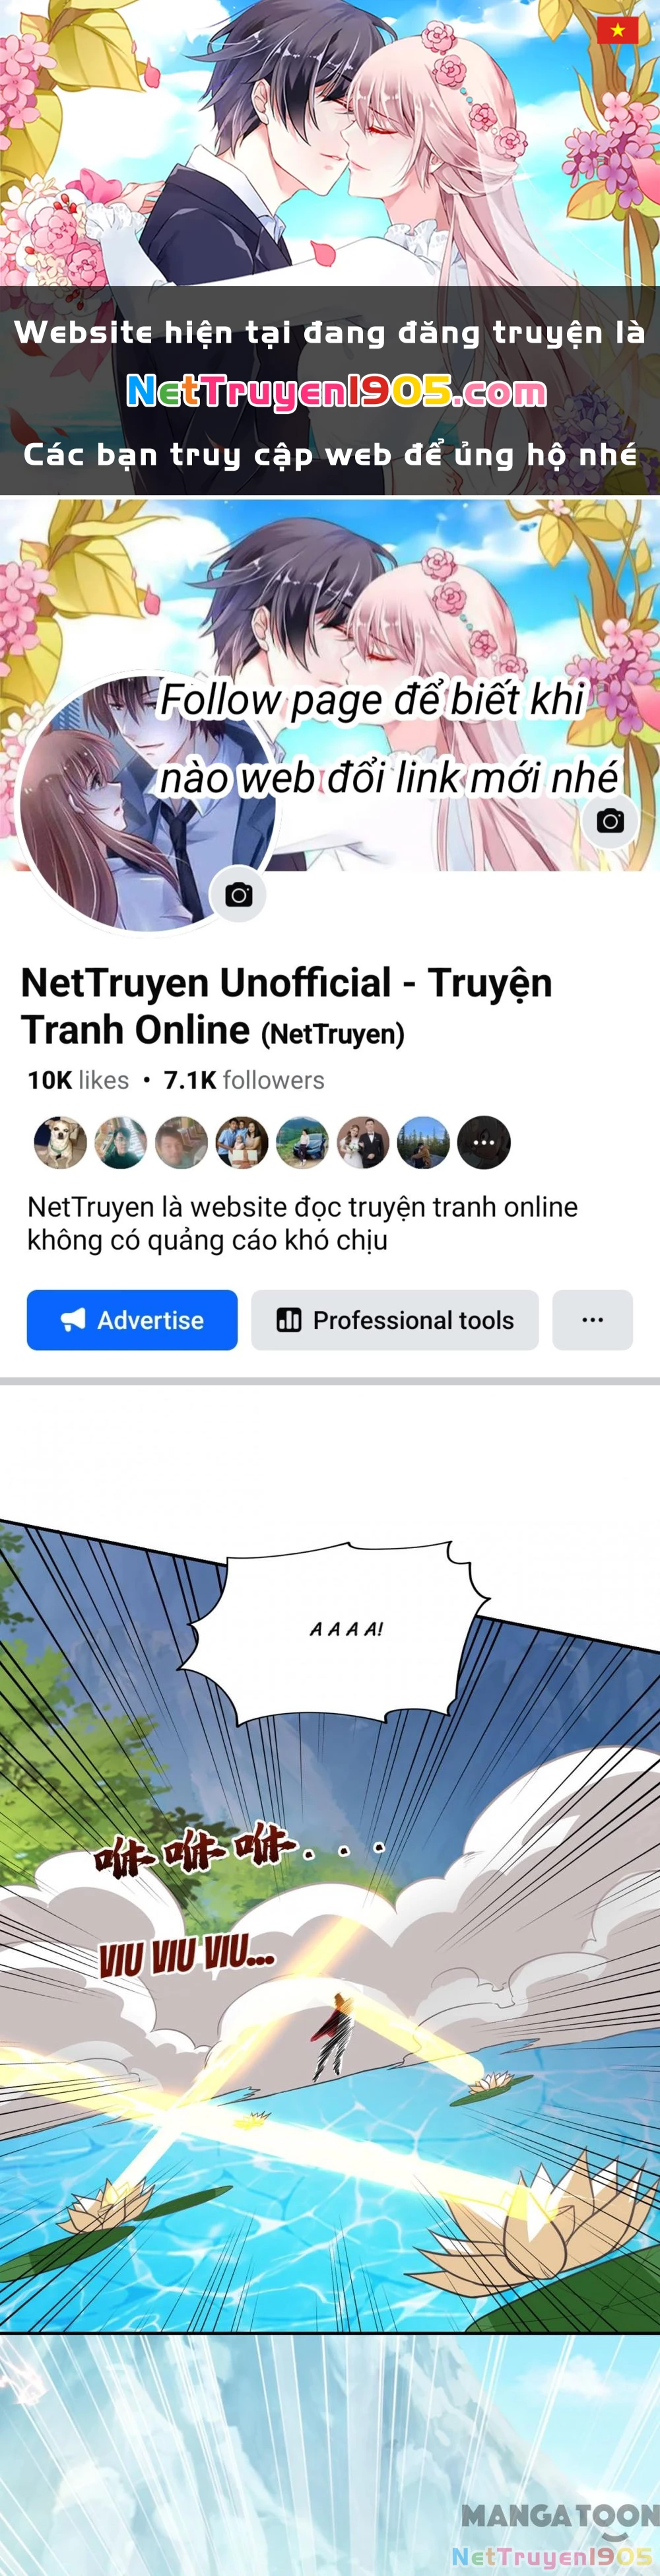Open the 7.1K followers count
The height and width of the screenshot is (2576, 660).
click(244, 1080)
